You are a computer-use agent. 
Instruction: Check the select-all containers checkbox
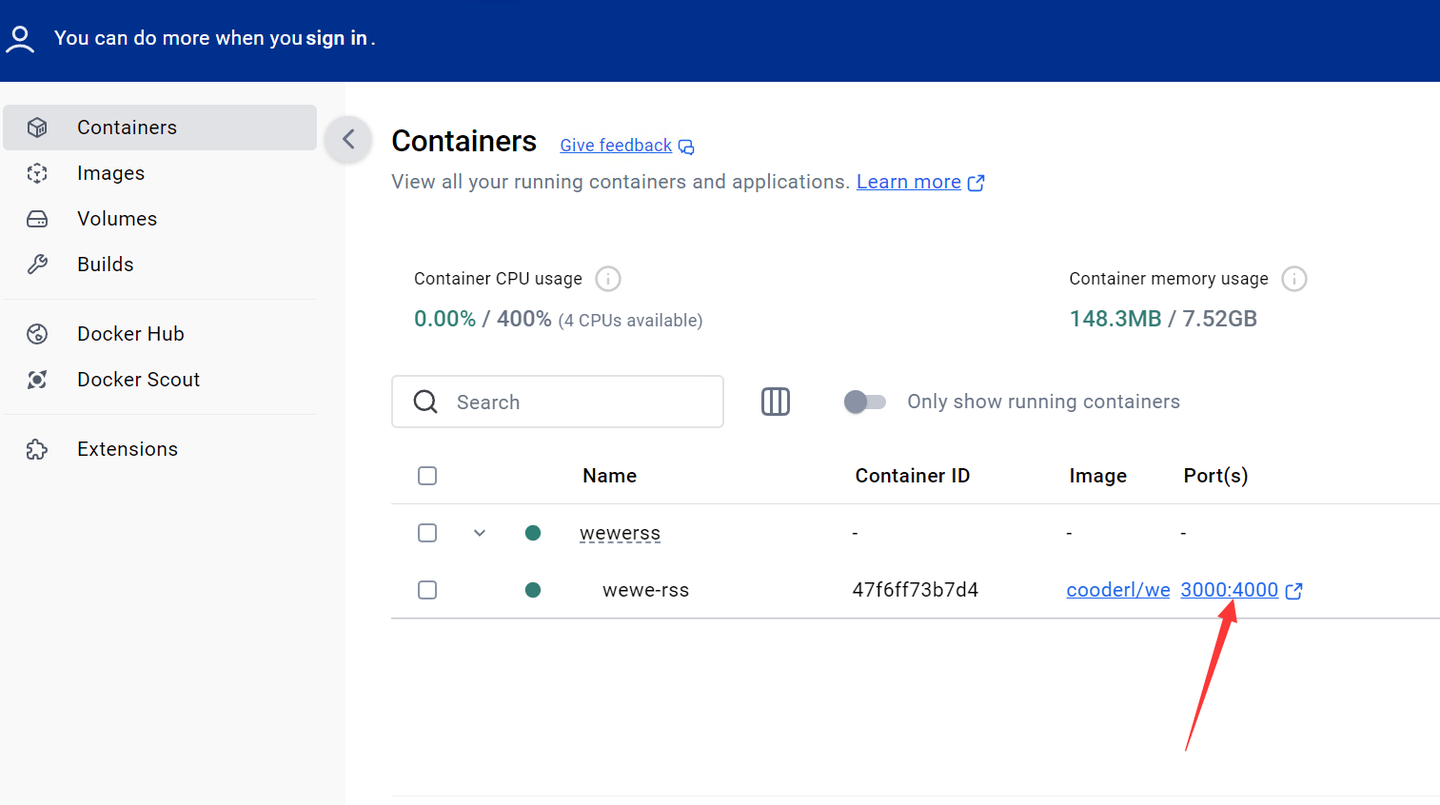tap(427, 475)
